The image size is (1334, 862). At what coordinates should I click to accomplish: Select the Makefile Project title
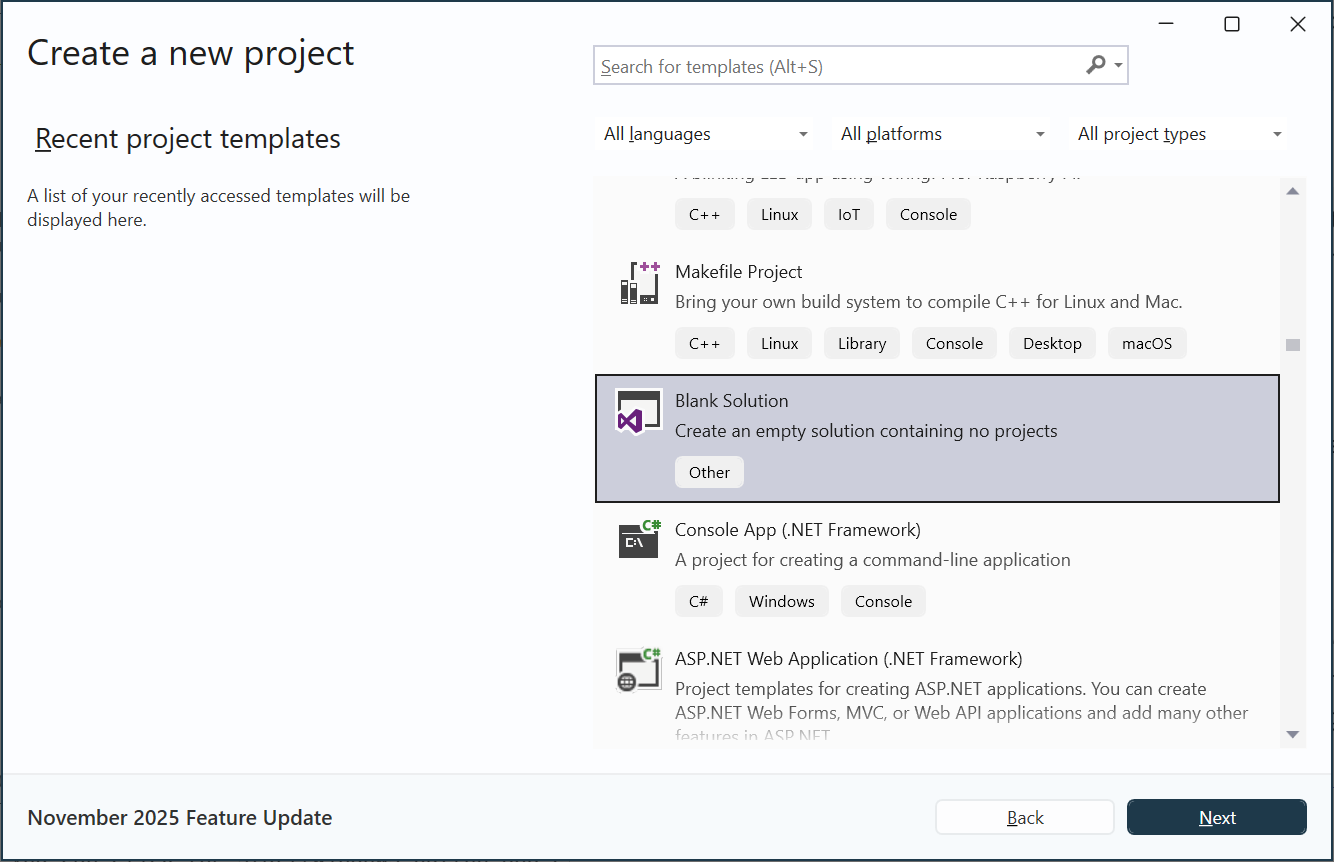[x=739, y=272]
